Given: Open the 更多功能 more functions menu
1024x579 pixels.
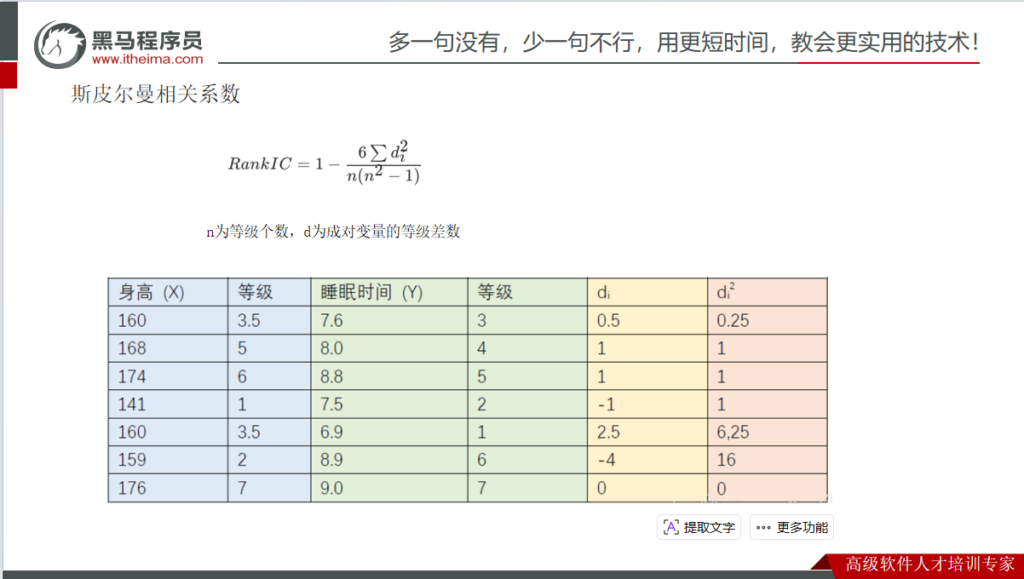Looking at the screenshot, I should click(x=793, y=527).
